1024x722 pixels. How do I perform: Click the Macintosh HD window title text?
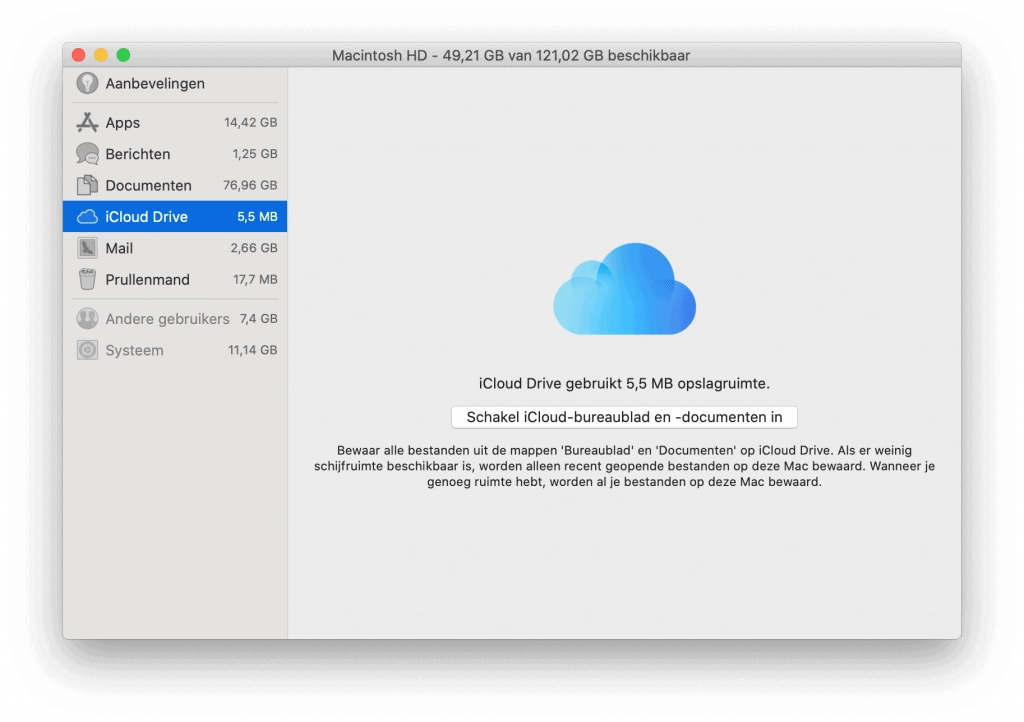(511, 55)
